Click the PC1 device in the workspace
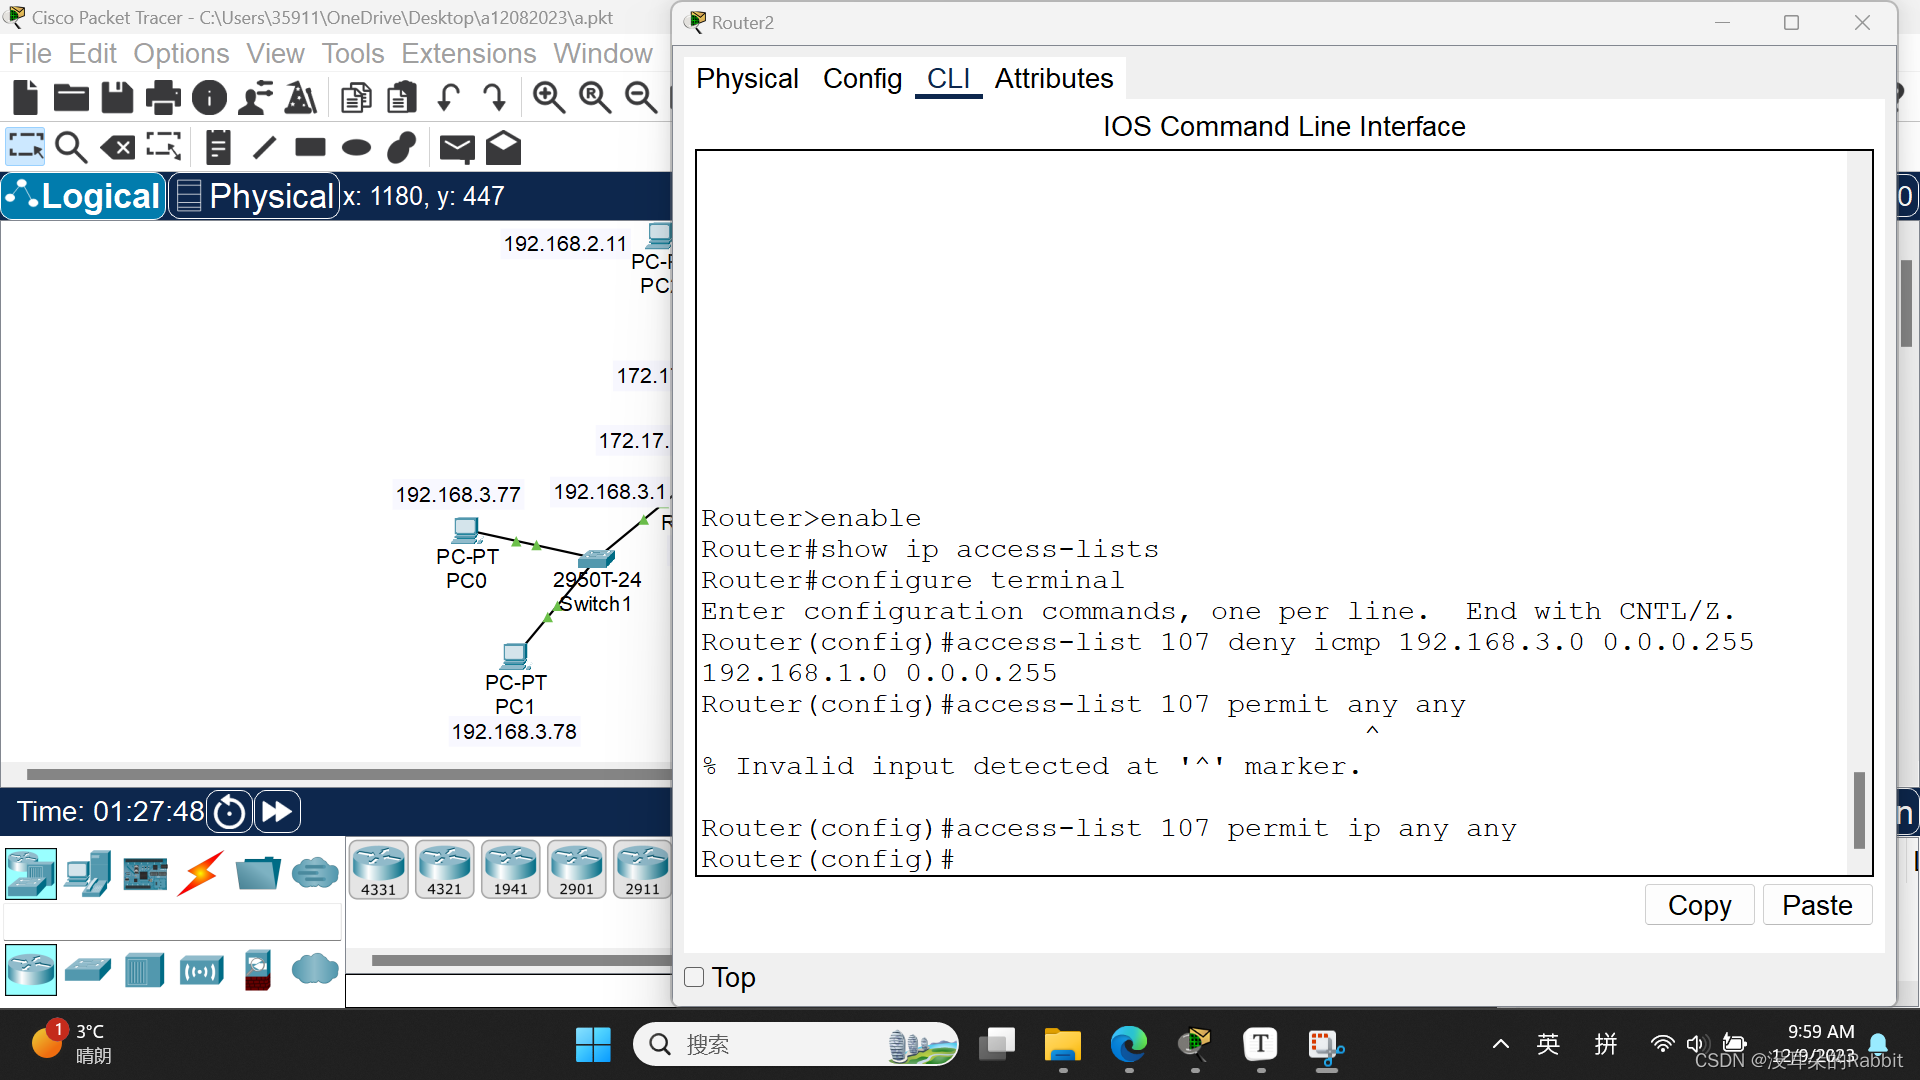 coord(515,656)
